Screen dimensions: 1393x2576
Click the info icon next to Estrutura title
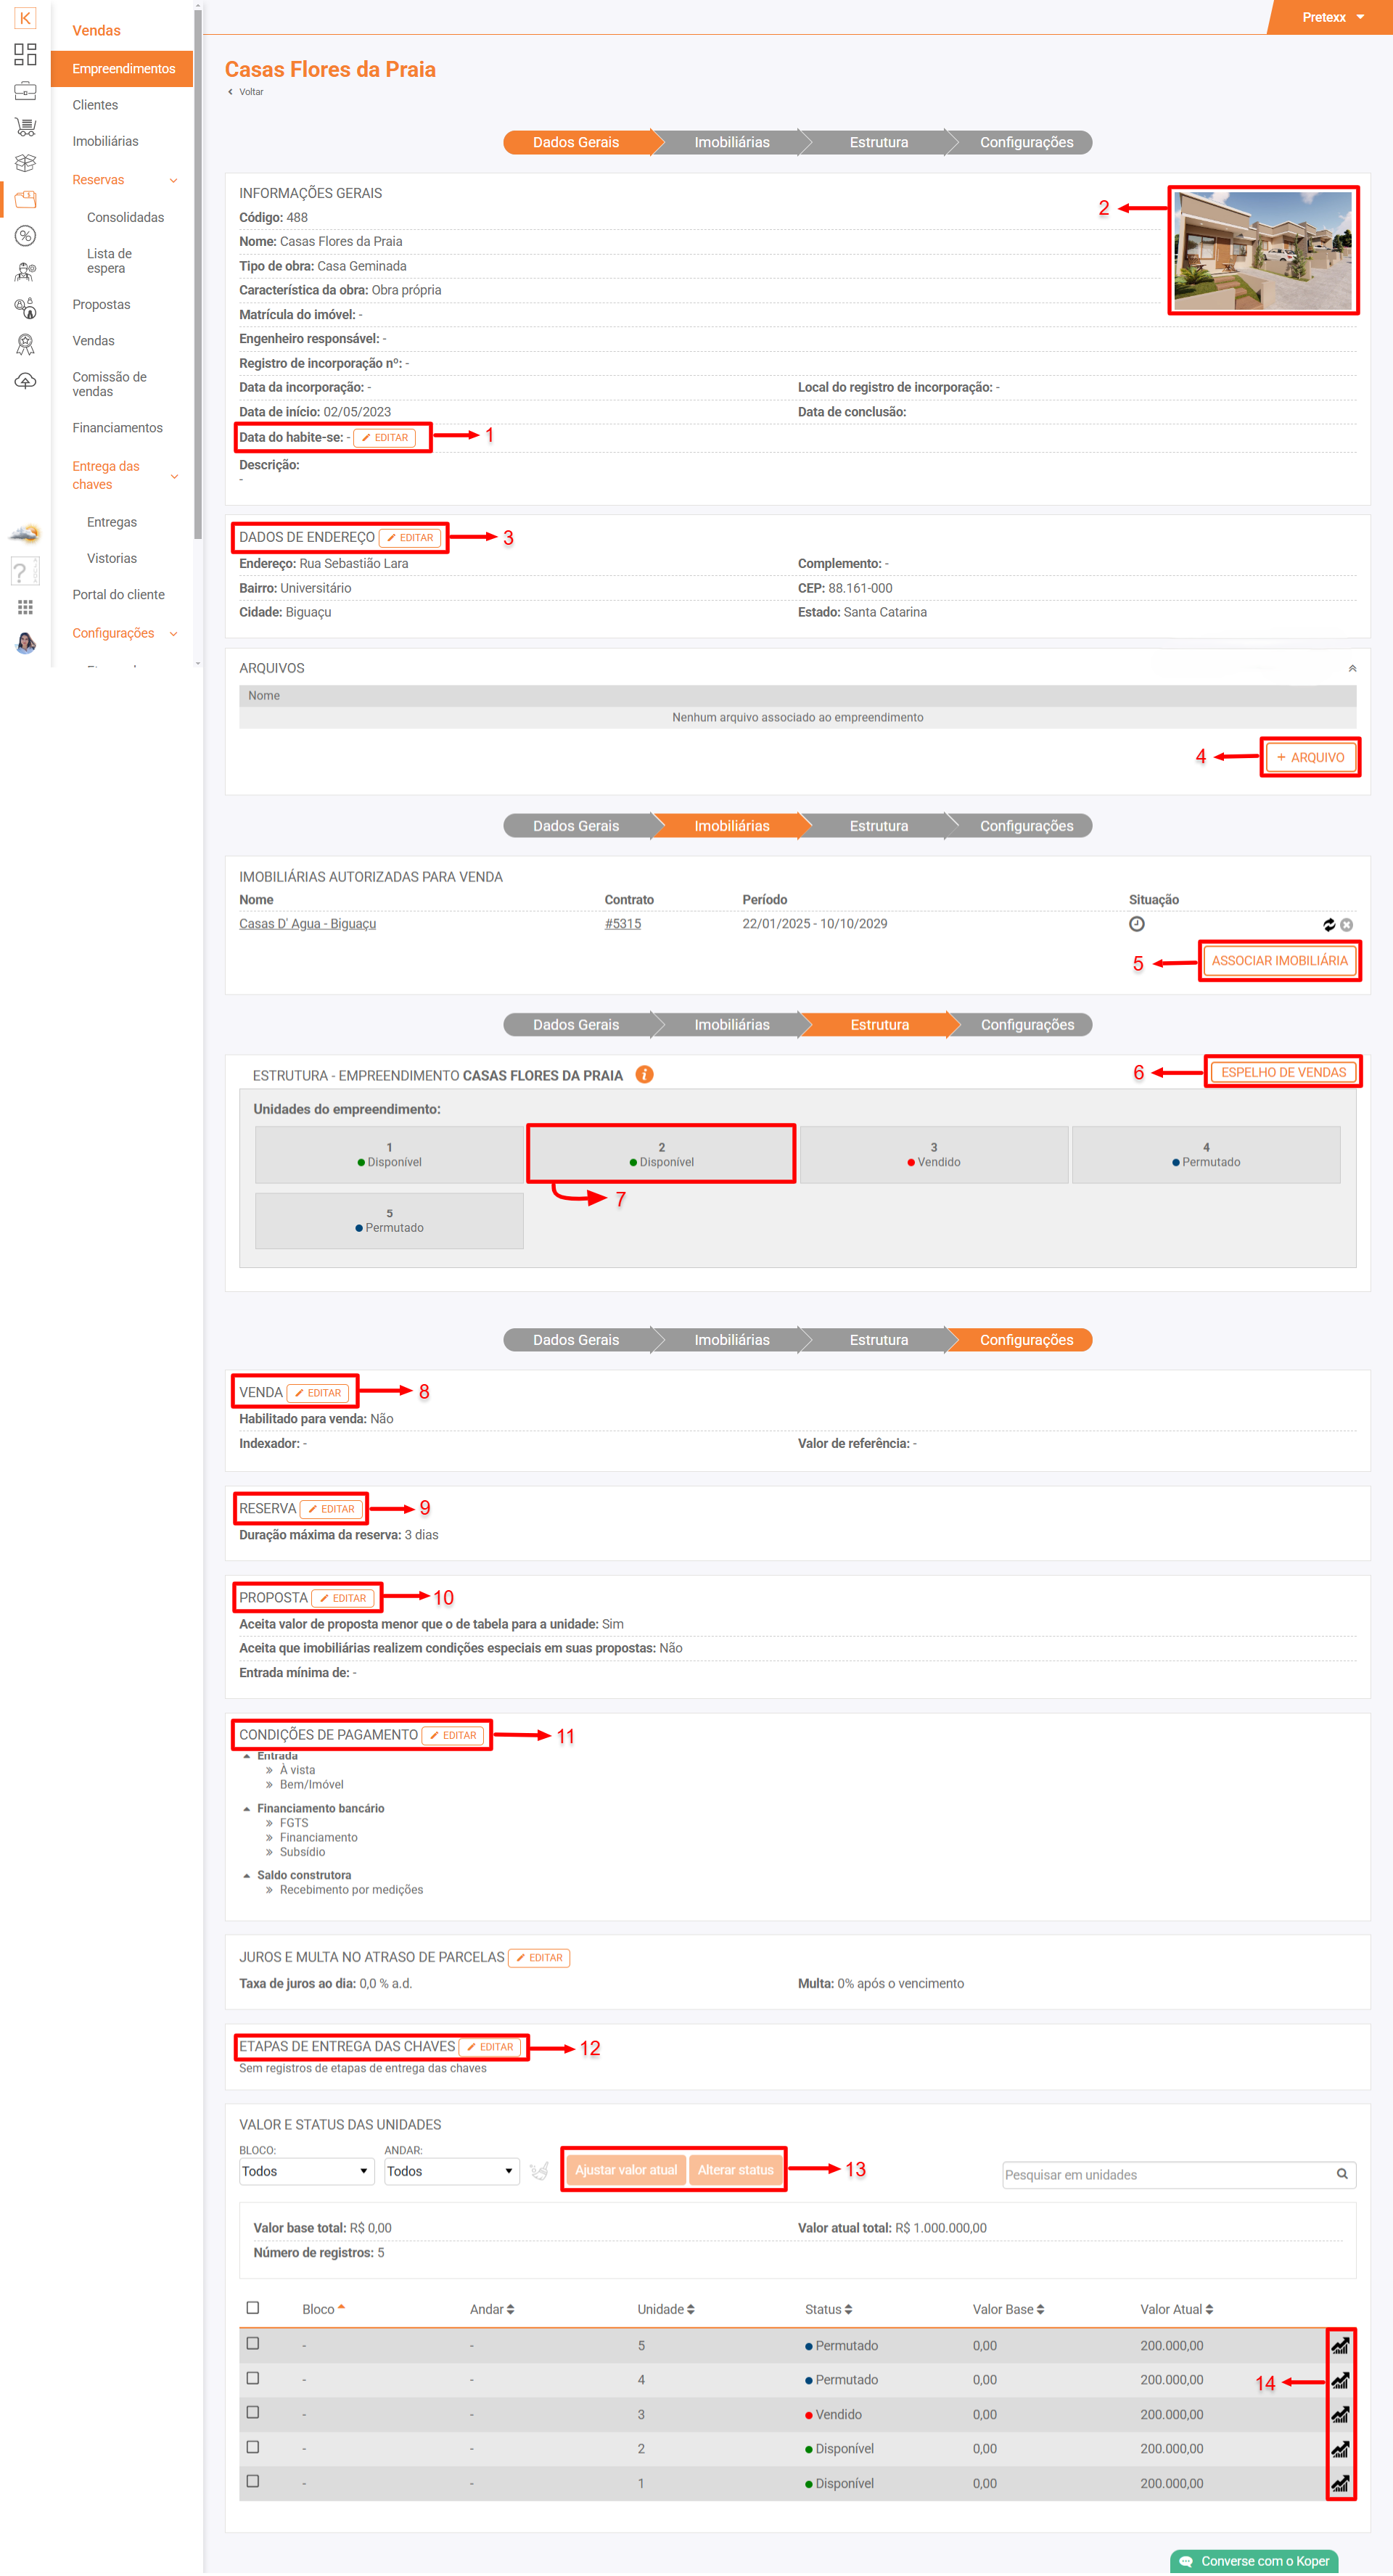point(645,1074)
